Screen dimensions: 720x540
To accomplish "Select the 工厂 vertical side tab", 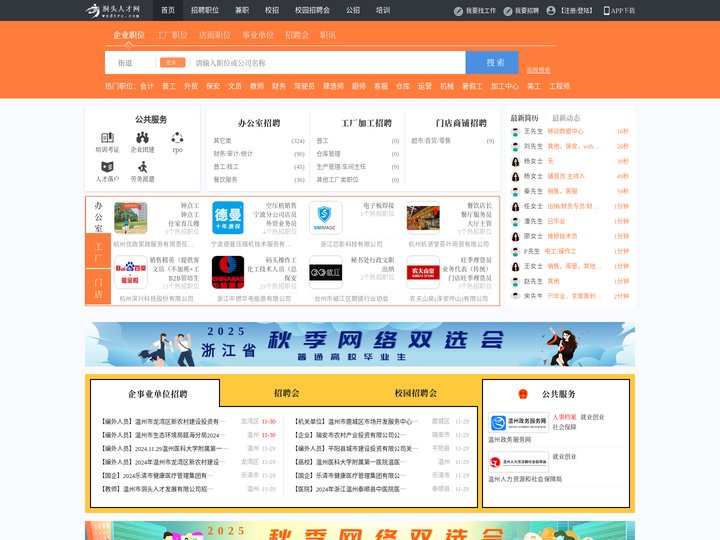I will (x=98, y=252).
